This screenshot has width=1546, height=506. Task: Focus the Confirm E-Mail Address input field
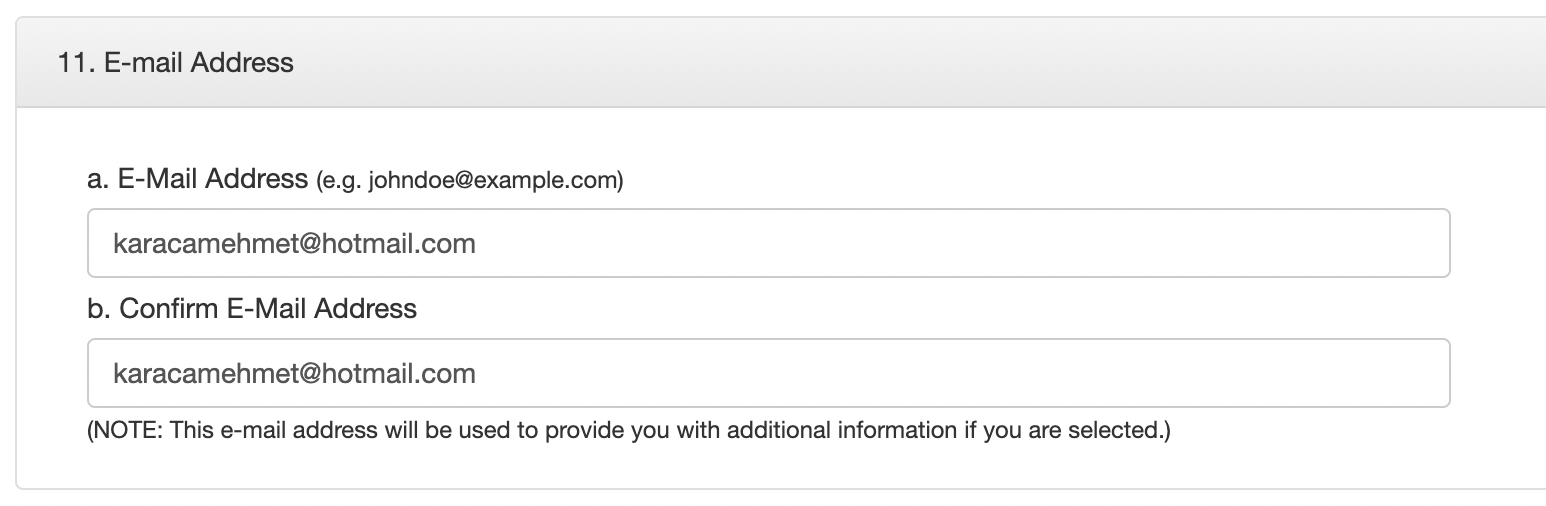click(768, 373)
